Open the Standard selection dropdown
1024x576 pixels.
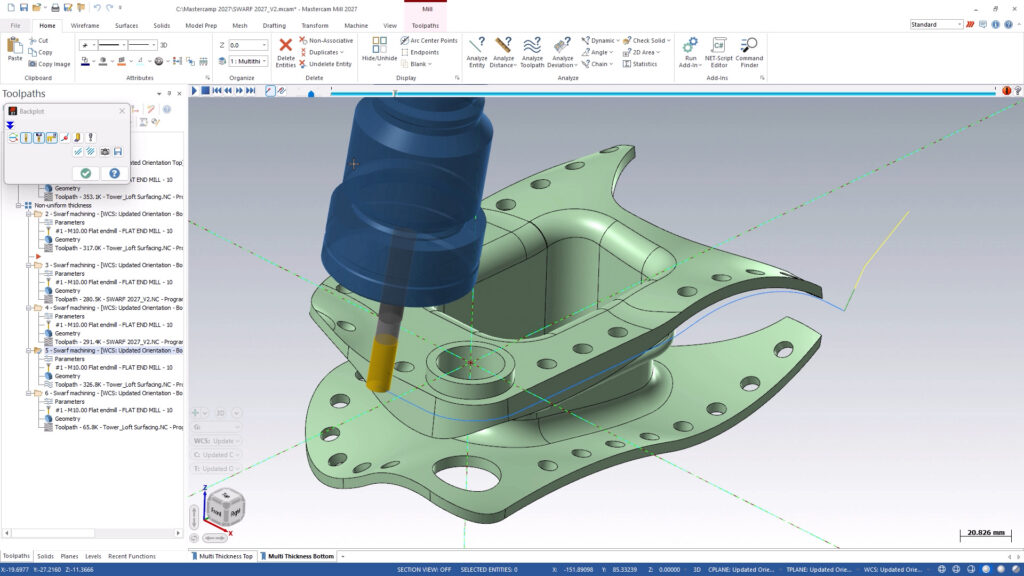pos(959,24)
